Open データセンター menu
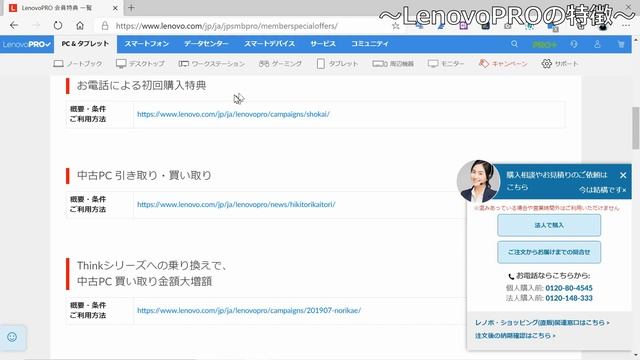The image size is (640, 360). click(206, 44)
